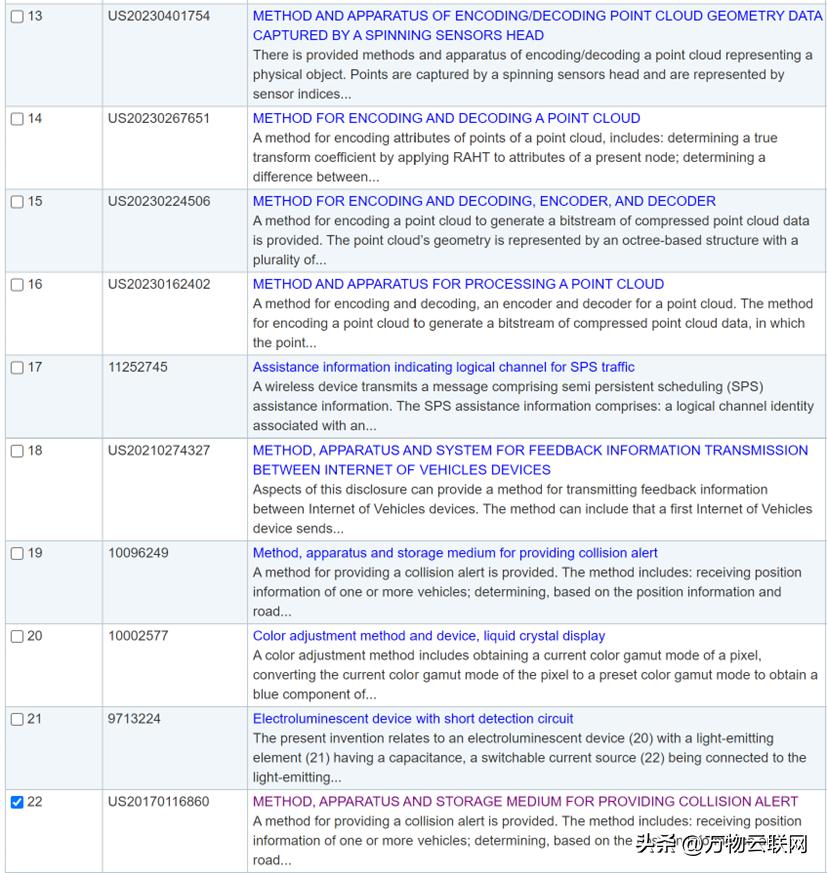Image resolution: width=827 pixels, height=873 pixels.
Task: Open the Electroluminescent device short detection link
Action: [x=413, y=719]
